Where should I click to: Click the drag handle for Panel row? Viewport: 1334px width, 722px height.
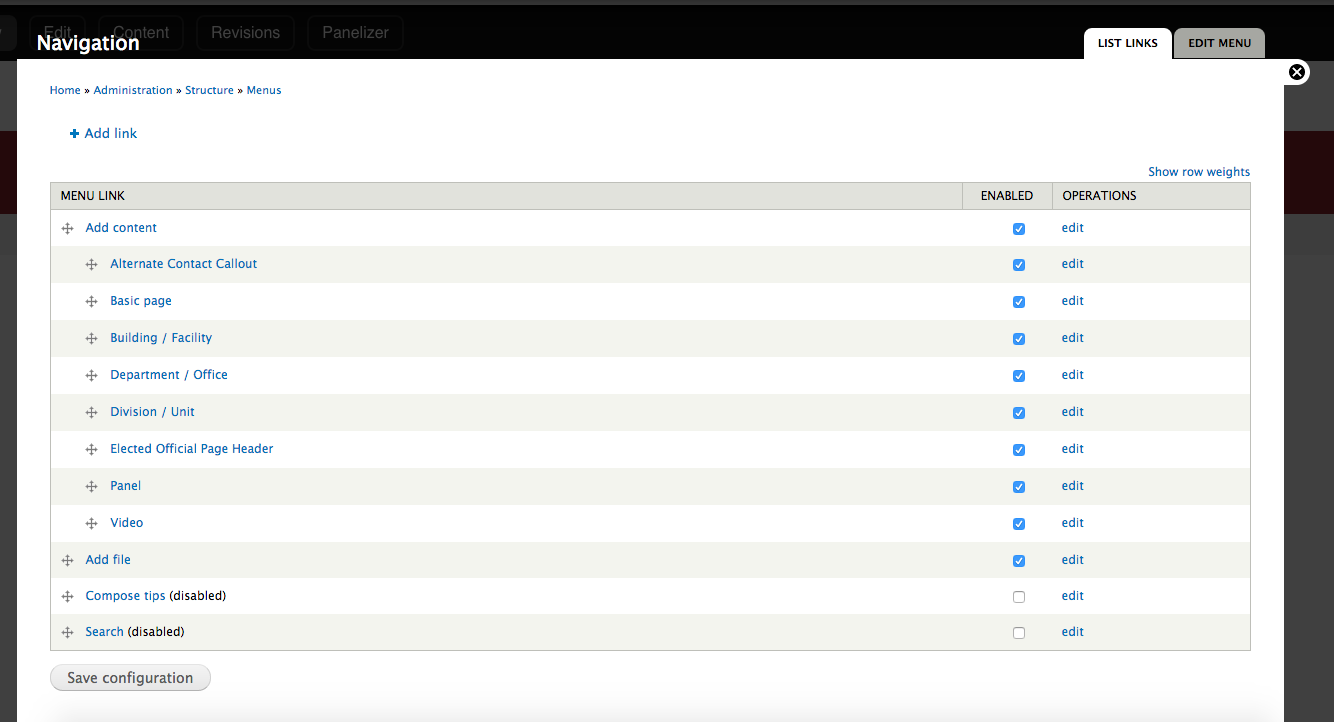92,487
